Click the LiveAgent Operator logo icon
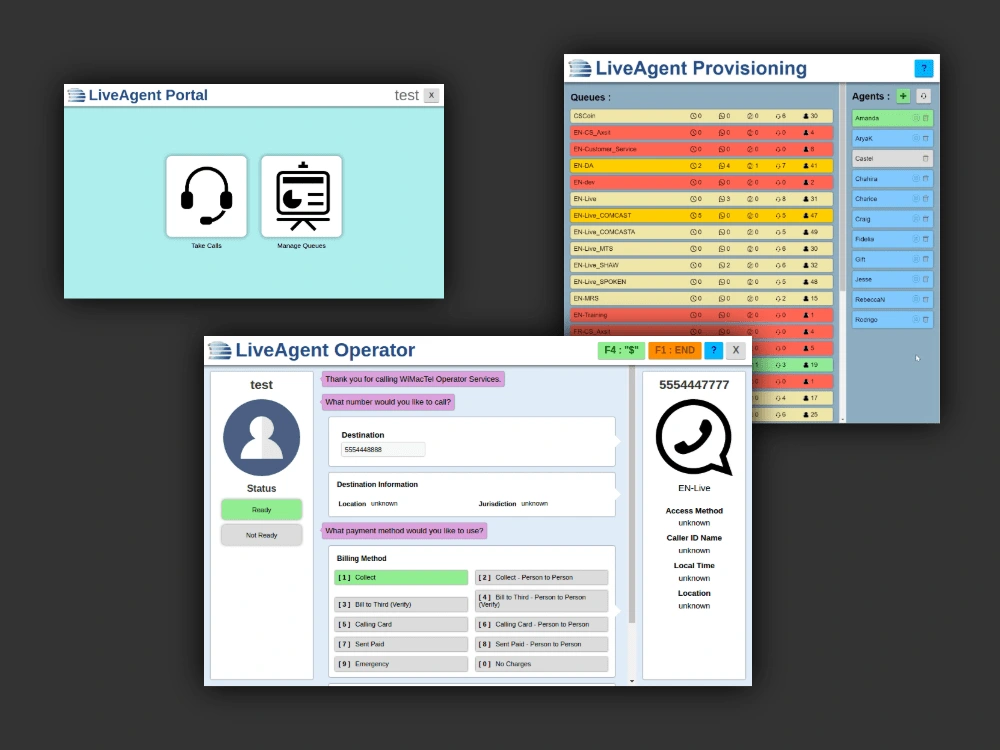 tap(219, 350)
